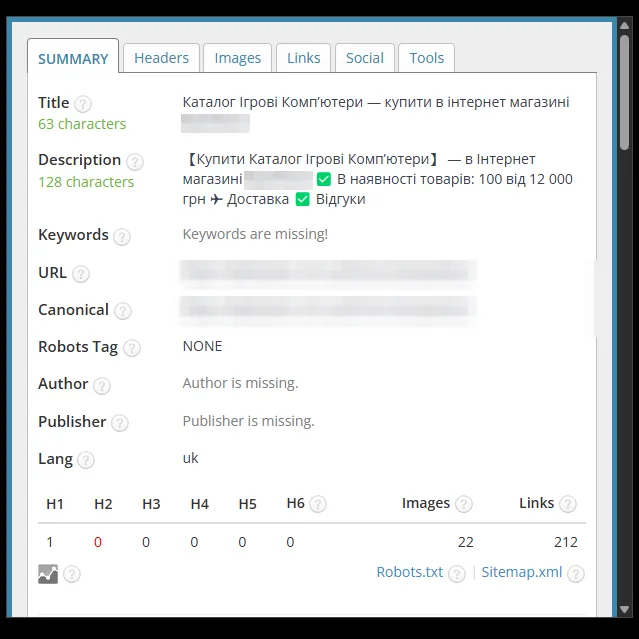Click the H1 column header
639x639 pixels.
55,504
